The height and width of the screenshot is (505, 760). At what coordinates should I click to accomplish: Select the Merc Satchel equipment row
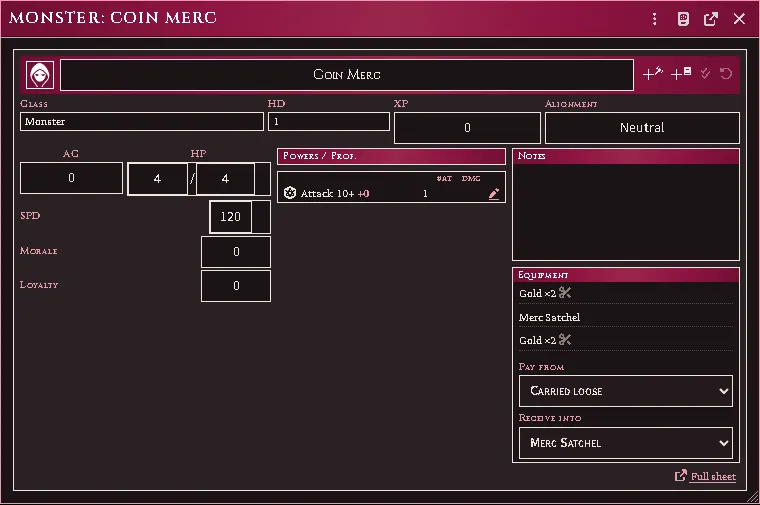[625, 317]
